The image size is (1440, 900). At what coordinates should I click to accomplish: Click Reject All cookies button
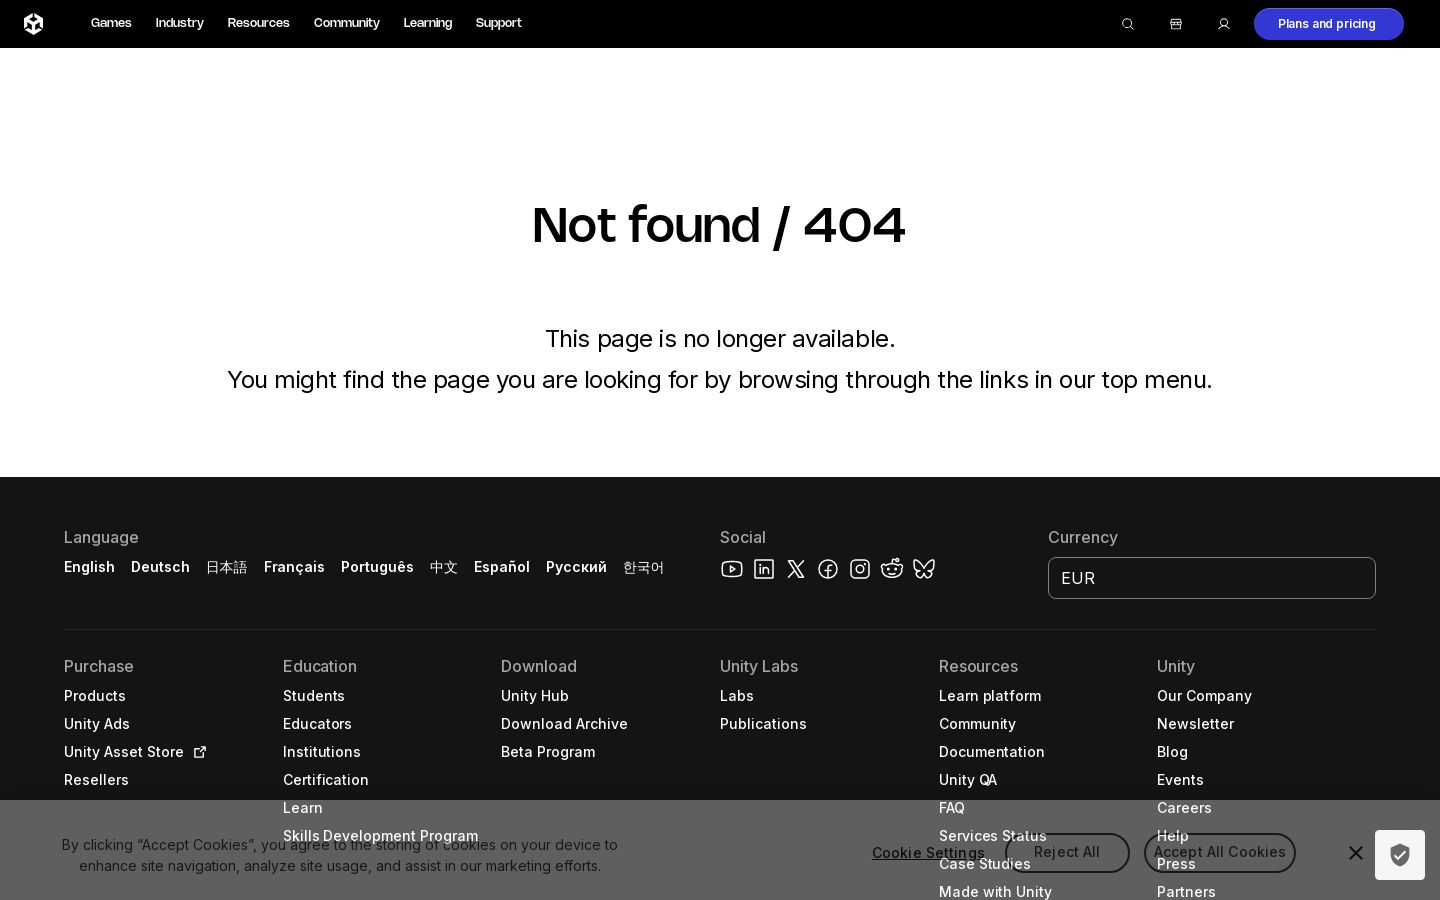[1067, 853]
